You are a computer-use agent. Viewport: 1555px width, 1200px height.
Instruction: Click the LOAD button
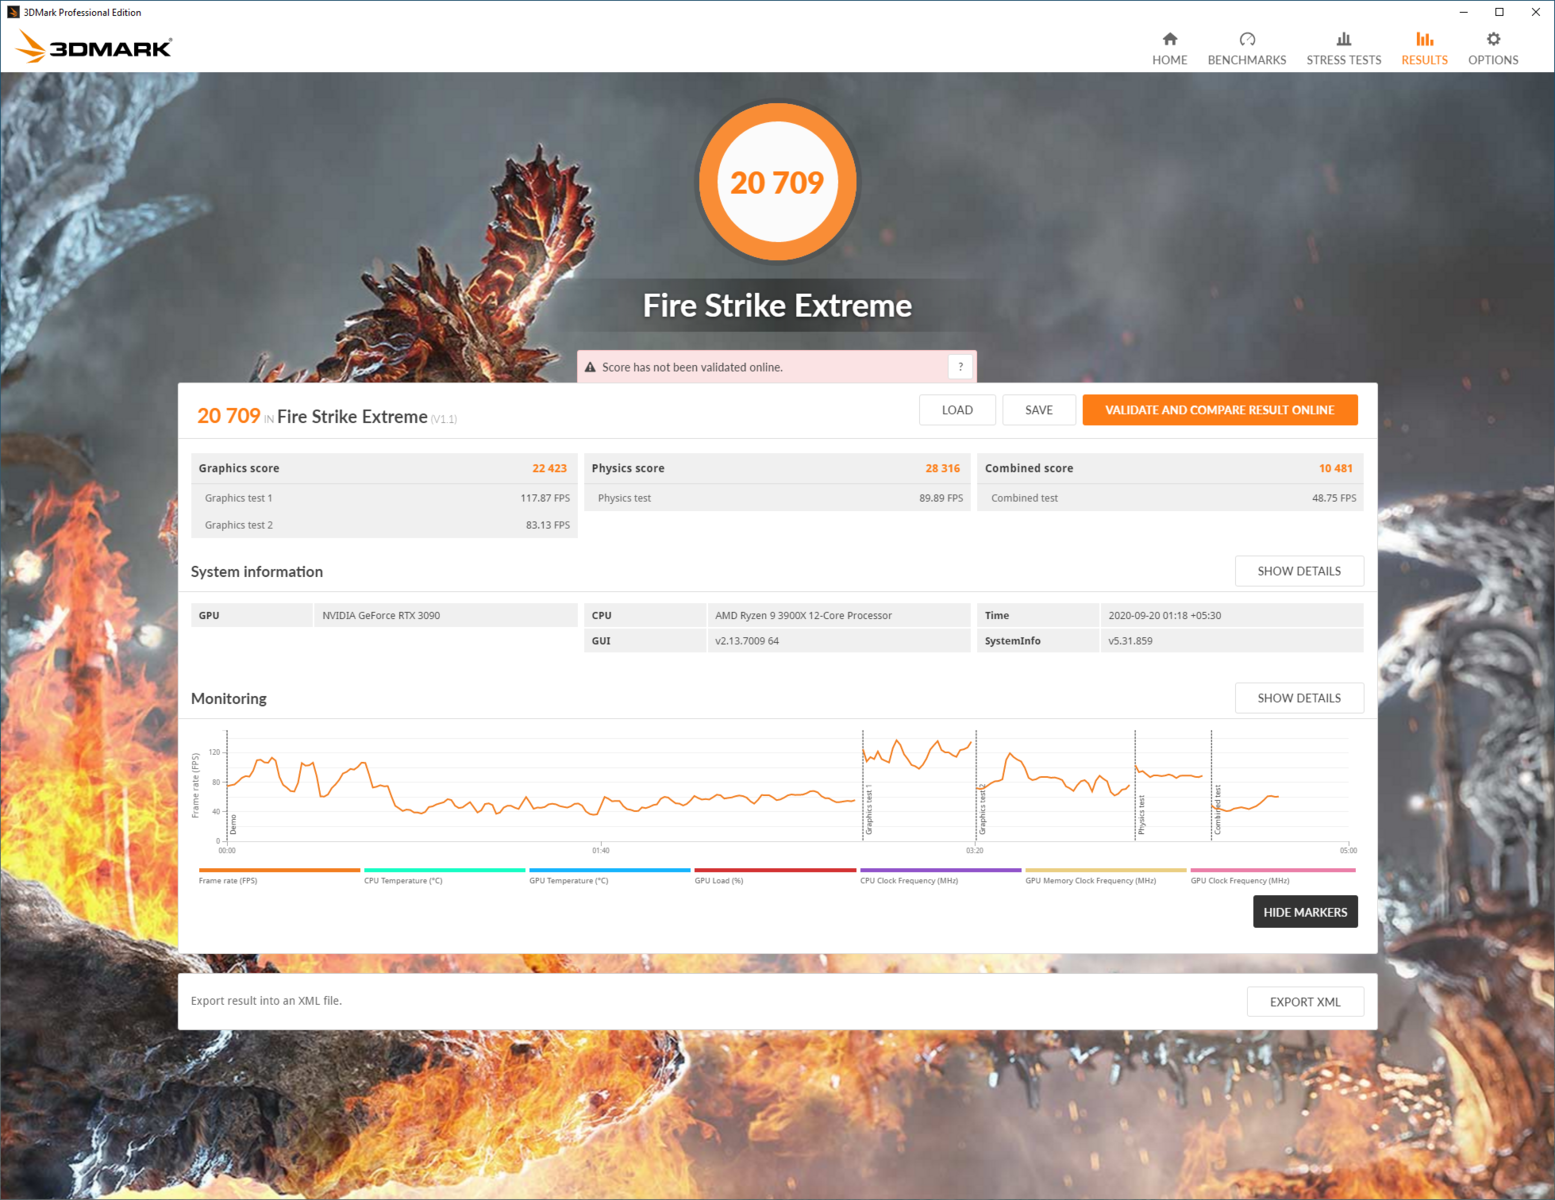pos(957,410)
